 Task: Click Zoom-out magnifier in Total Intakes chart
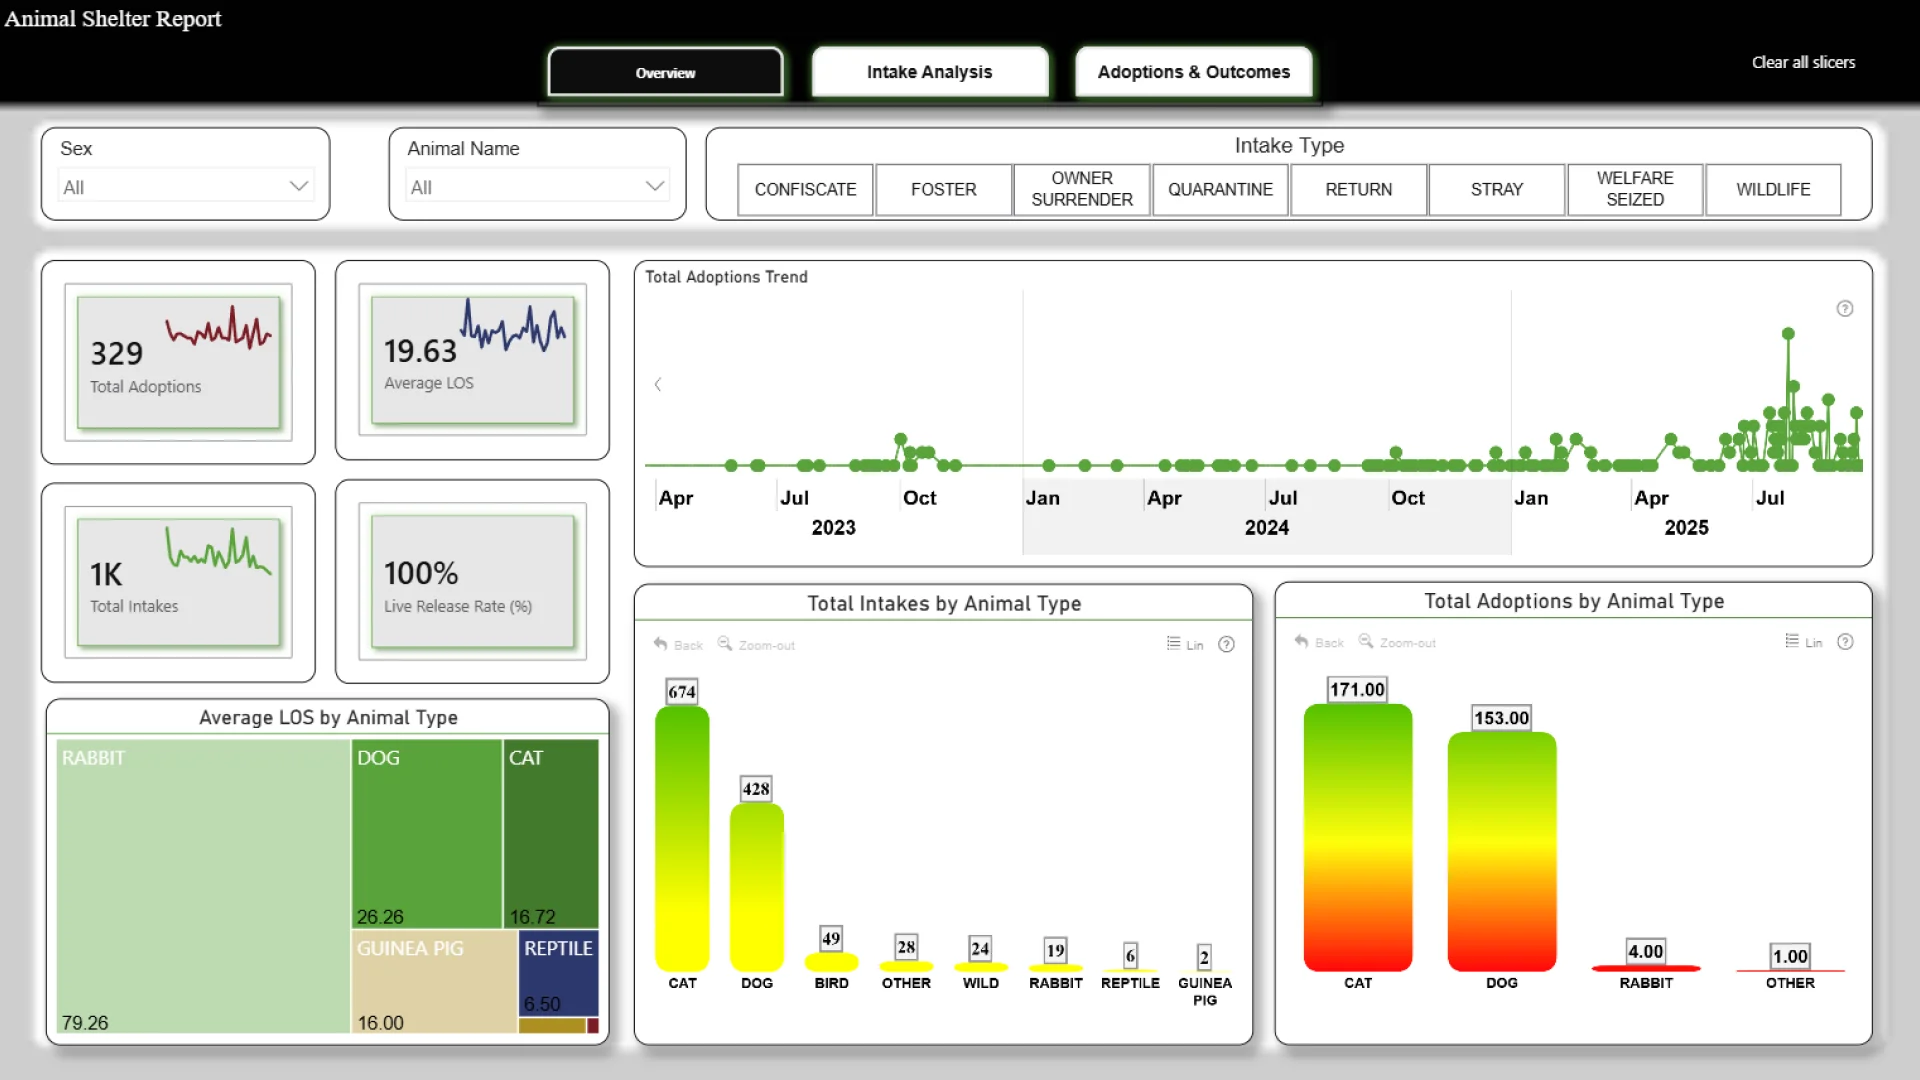click(725, 644)
